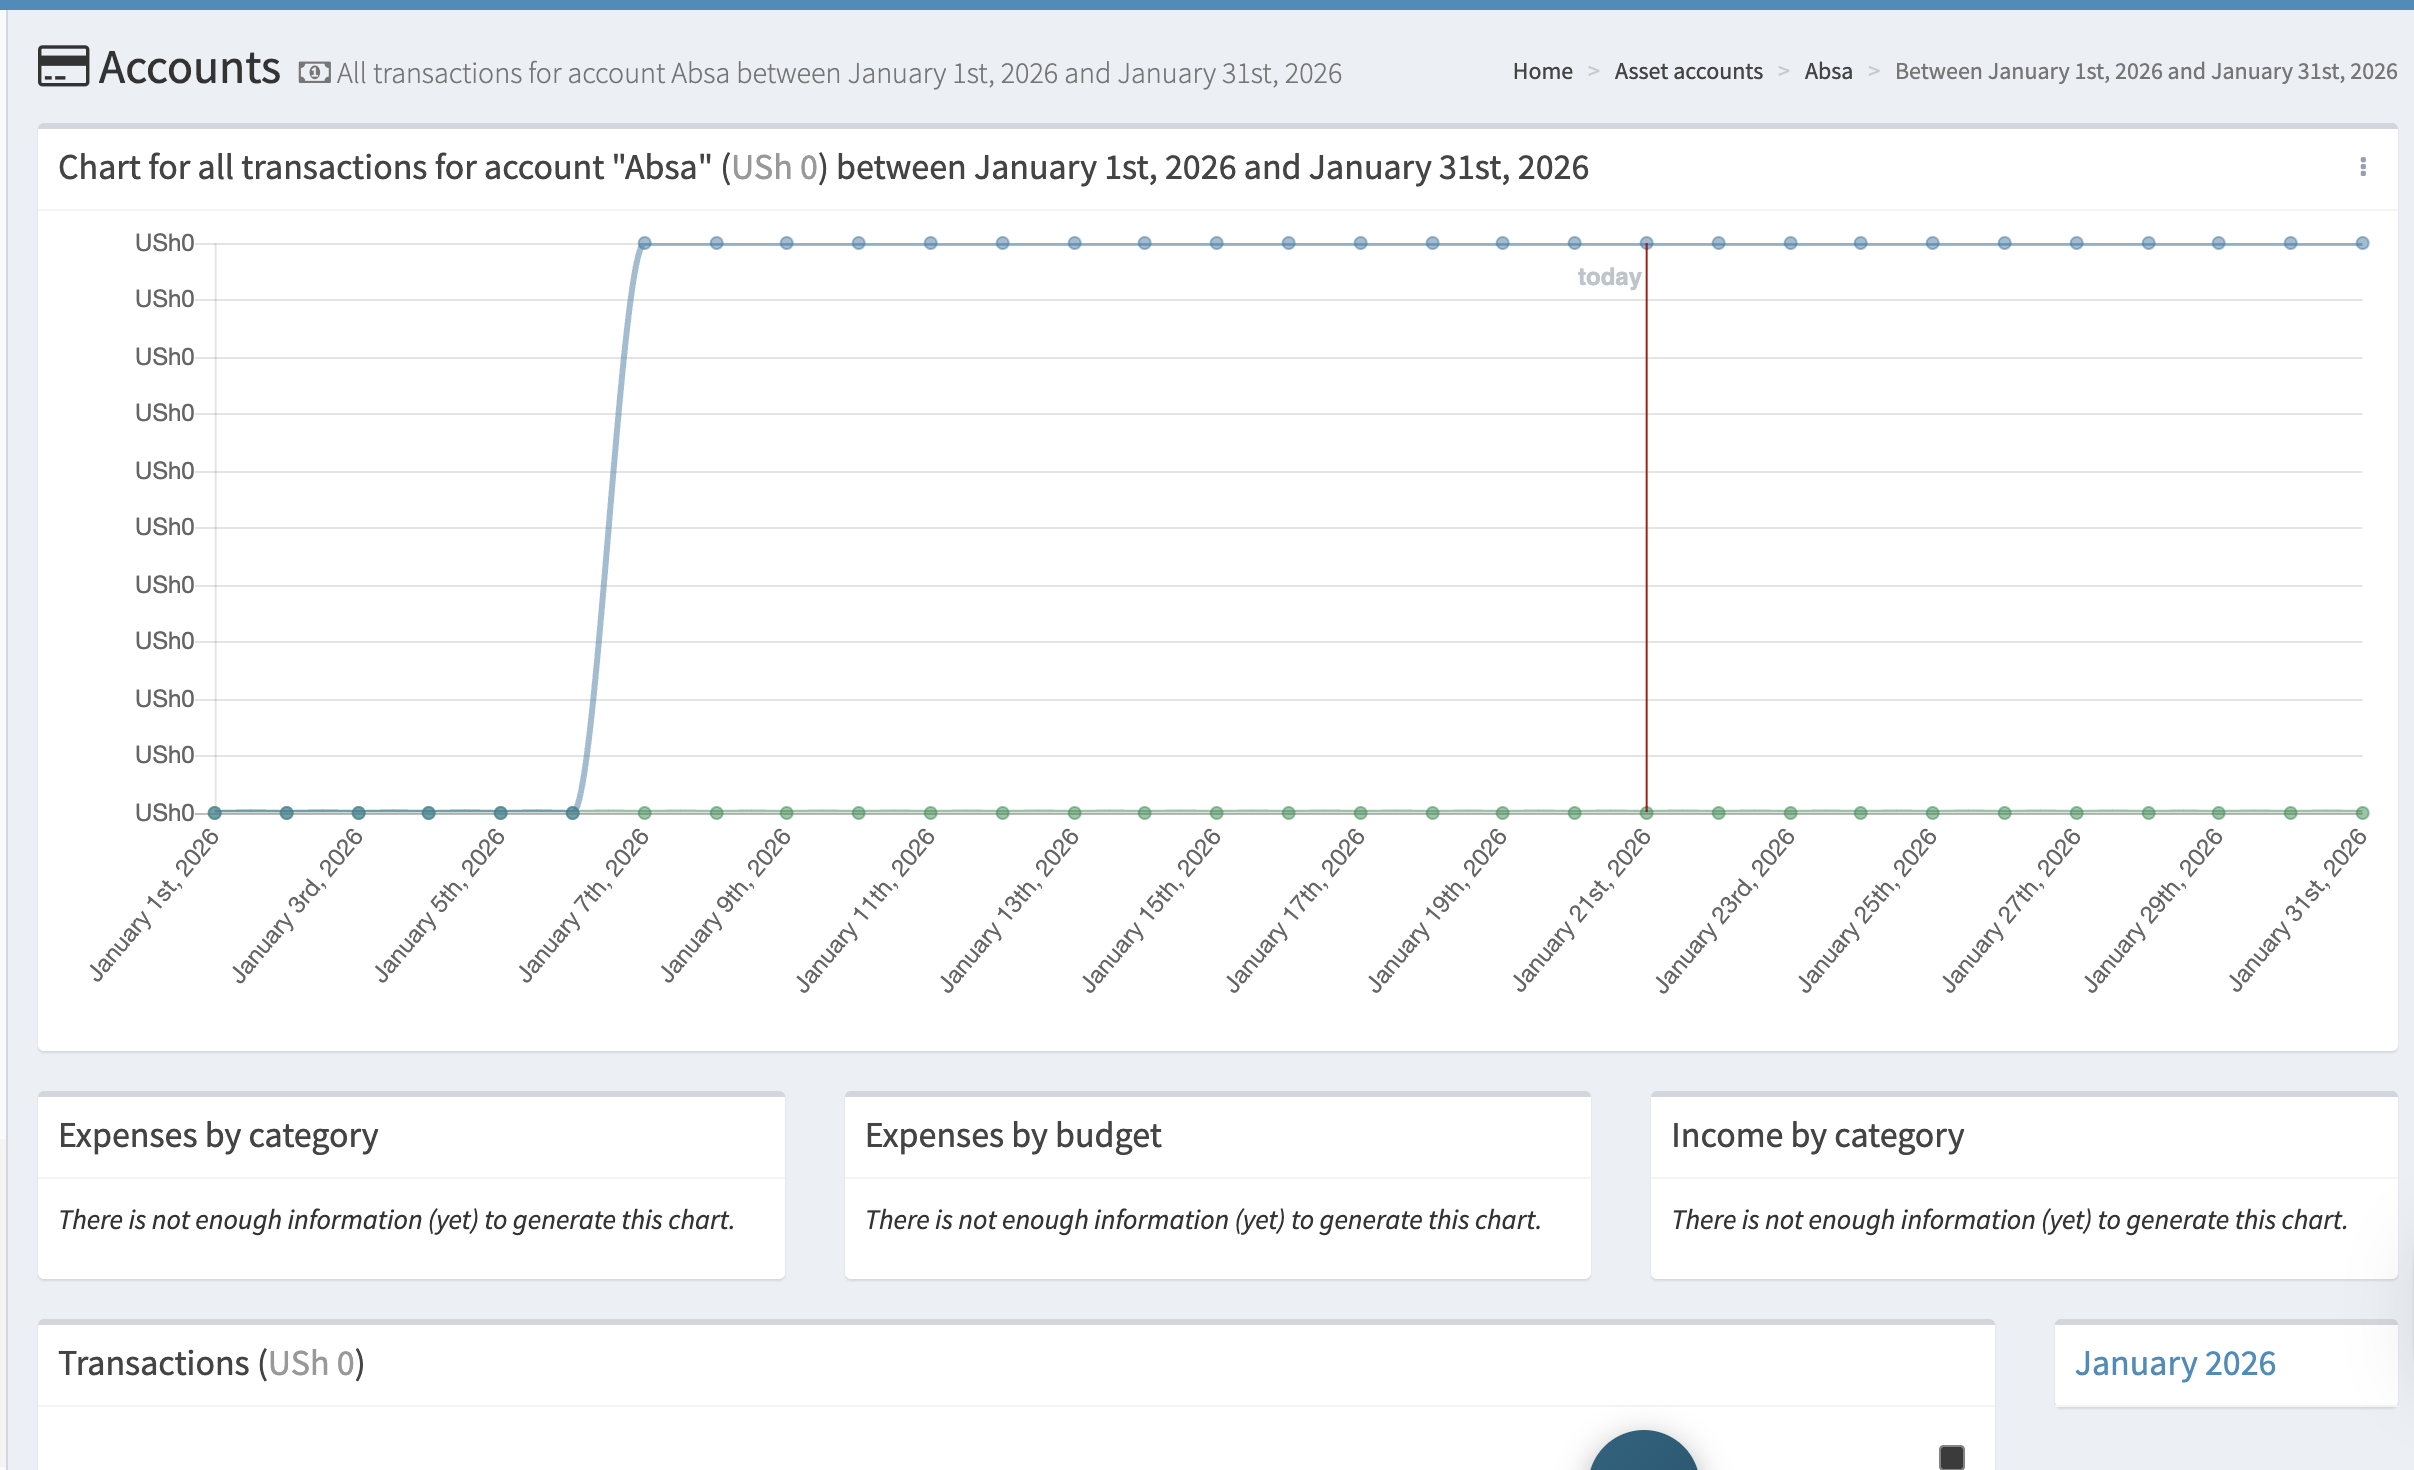Go to Home breadcrumb link
The height and width of the screenshot is (1470, 2414).
pos(1542,72)
